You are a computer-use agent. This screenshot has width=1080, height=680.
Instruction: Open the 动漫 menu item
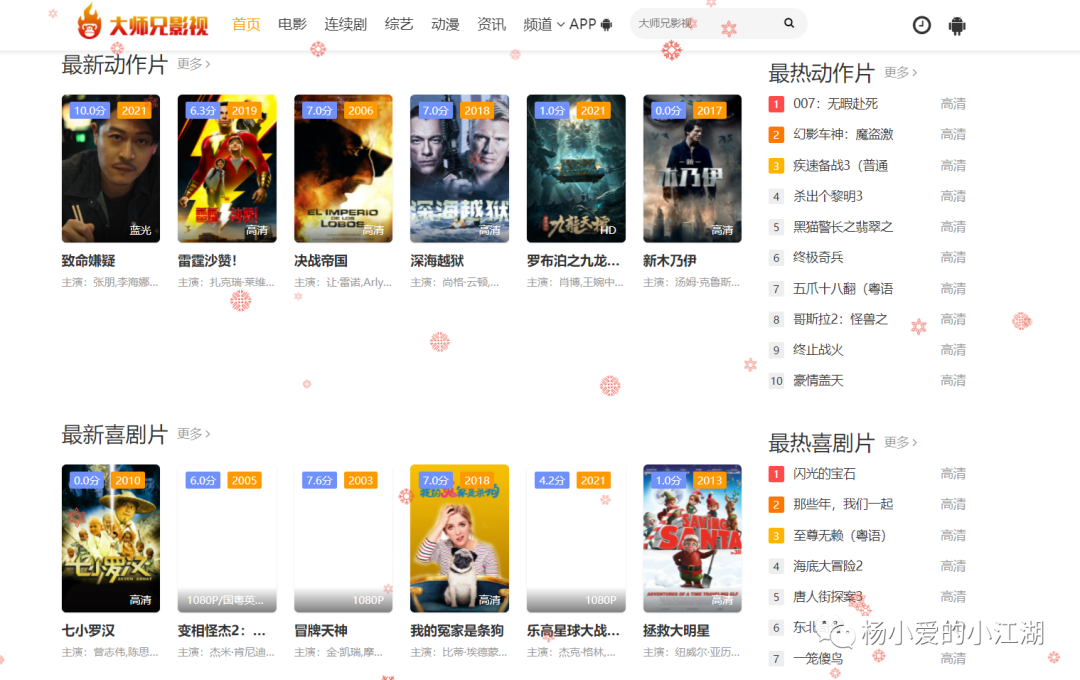pos(445,24)
